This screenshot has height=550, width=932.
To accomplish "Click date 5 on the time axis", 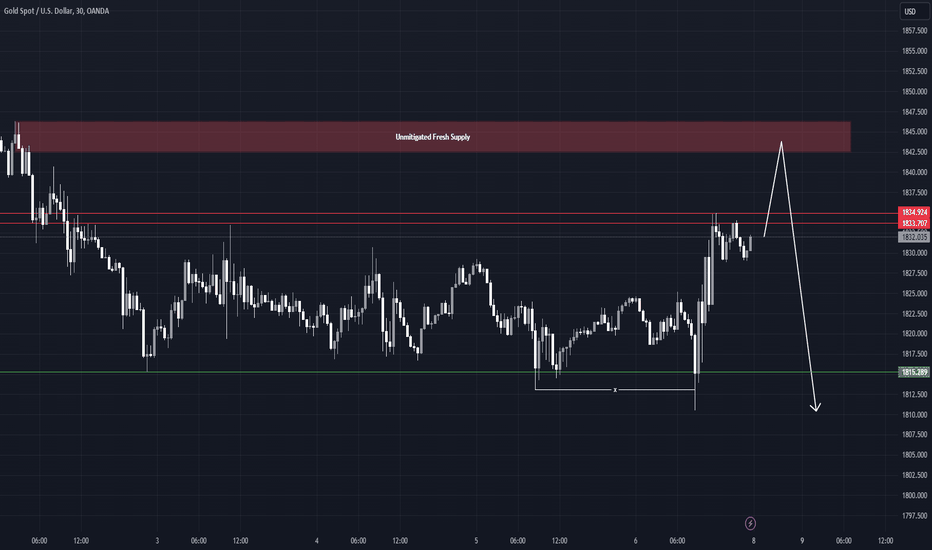I will tap(476, 541).
